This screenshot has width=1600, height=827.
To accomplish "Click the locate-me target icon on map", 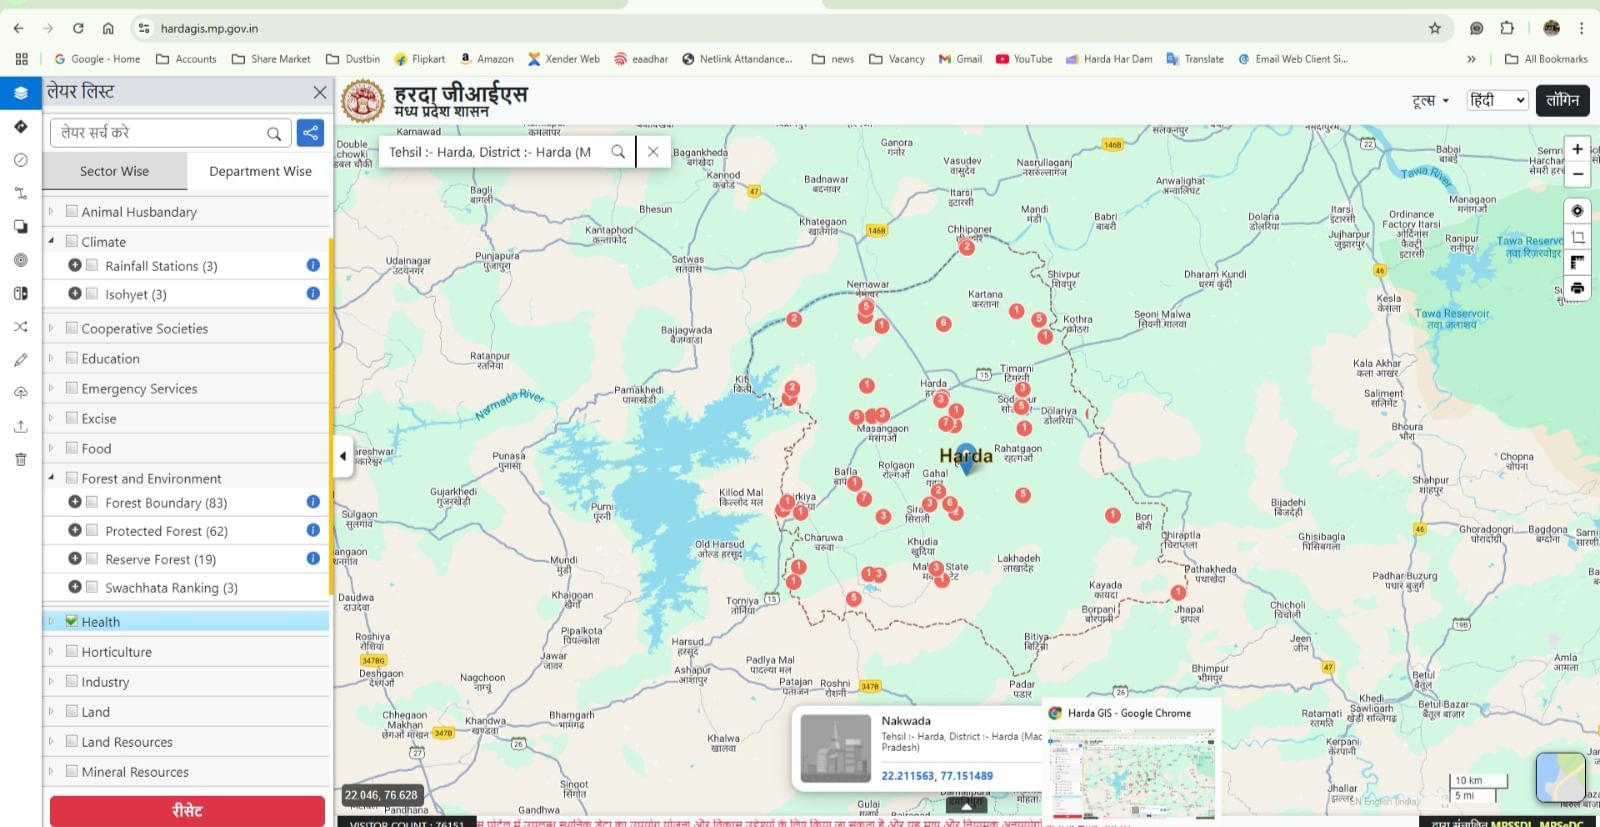I will coord(1577,211).
